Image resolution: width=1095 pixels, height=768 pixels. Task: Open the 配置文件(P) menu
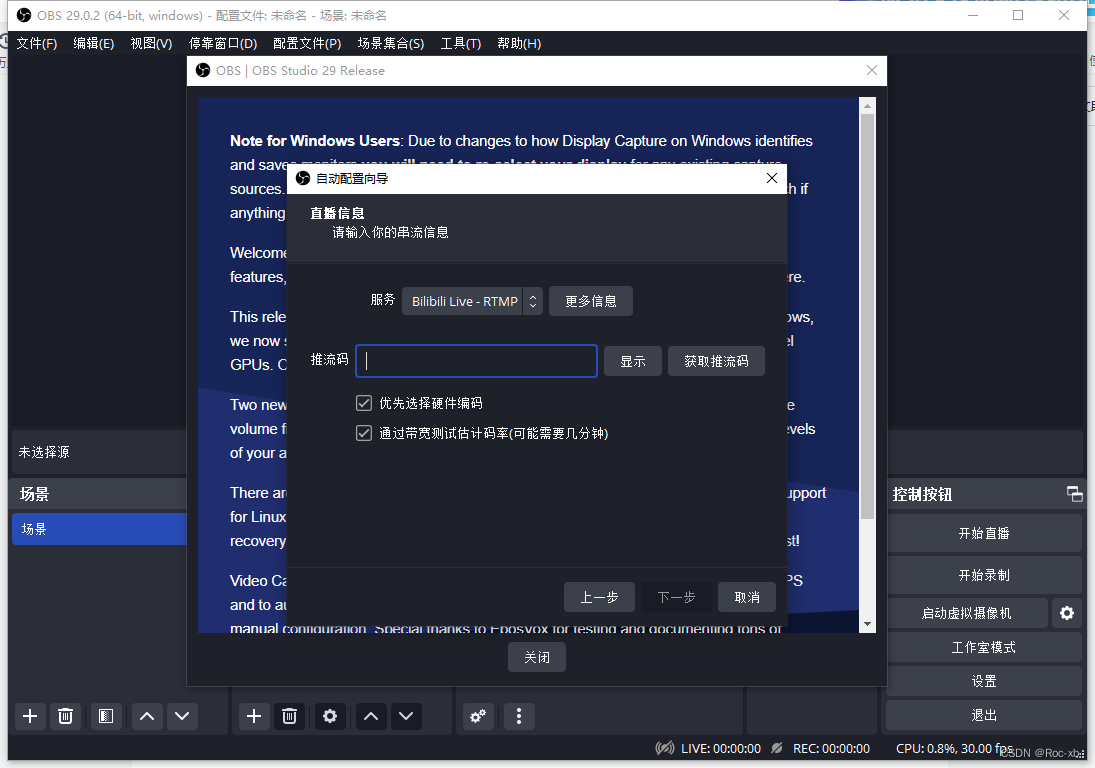(x=307, y=43)
